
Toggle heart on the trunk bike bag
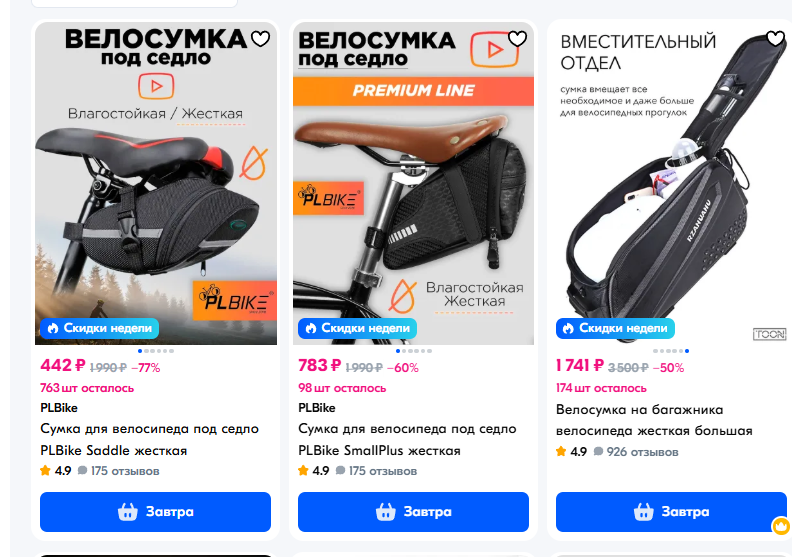pos(776,38)
